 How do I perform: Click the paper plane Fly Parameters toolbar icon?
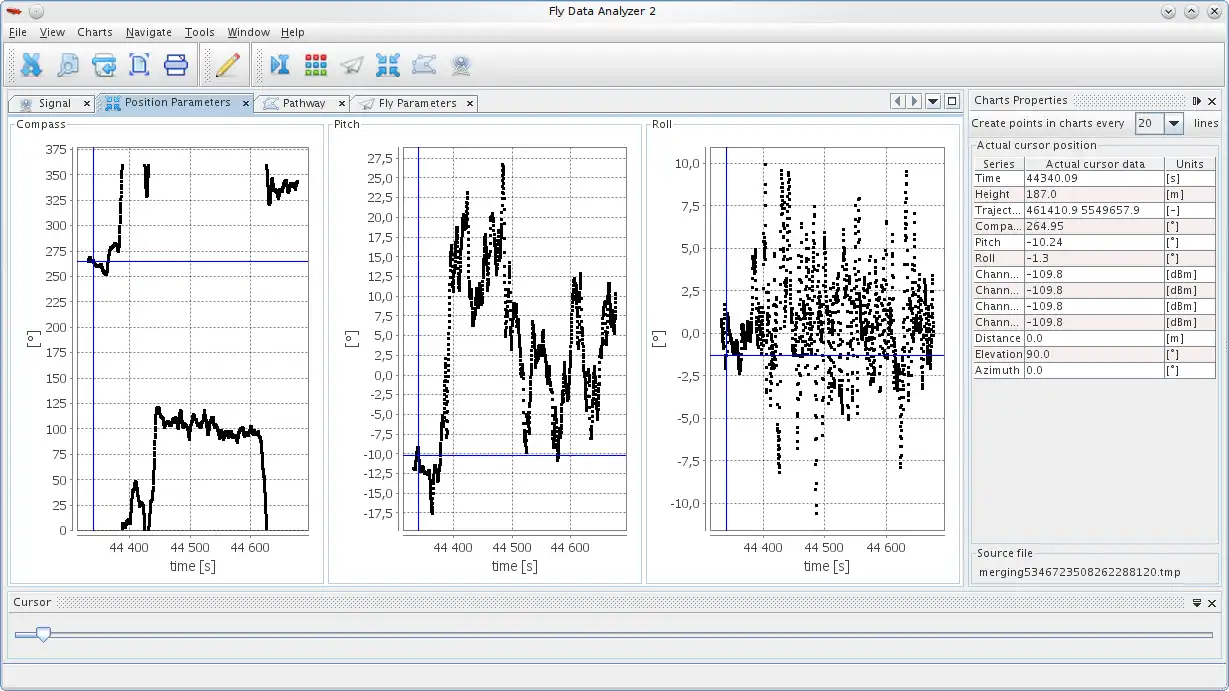point(352,65)
